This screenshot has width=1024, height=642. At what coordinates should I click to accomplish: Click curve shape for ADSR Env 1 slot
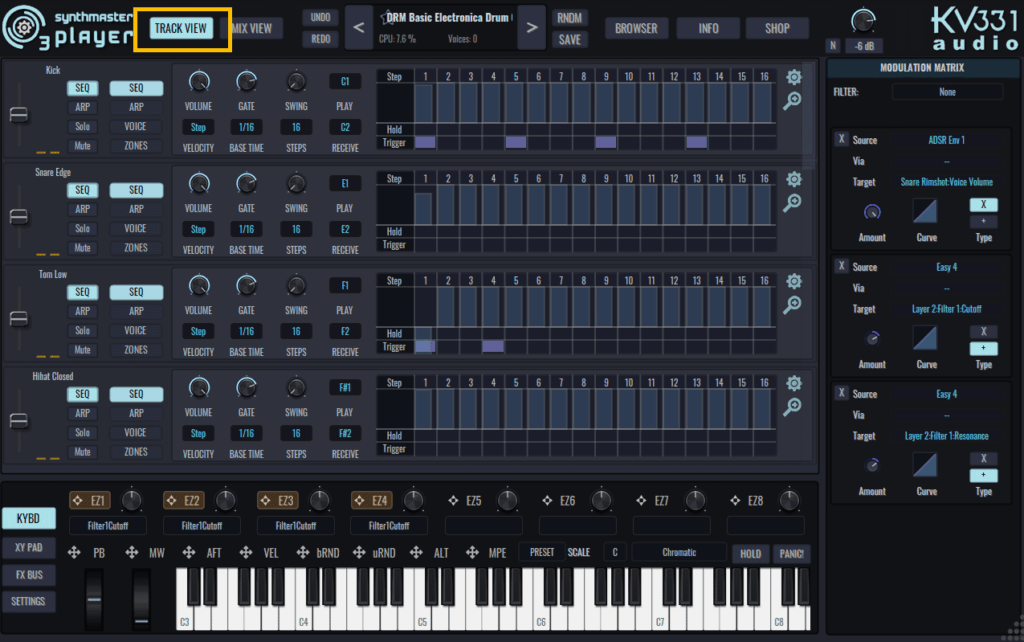pyautogui.click(x=925, y=211)
